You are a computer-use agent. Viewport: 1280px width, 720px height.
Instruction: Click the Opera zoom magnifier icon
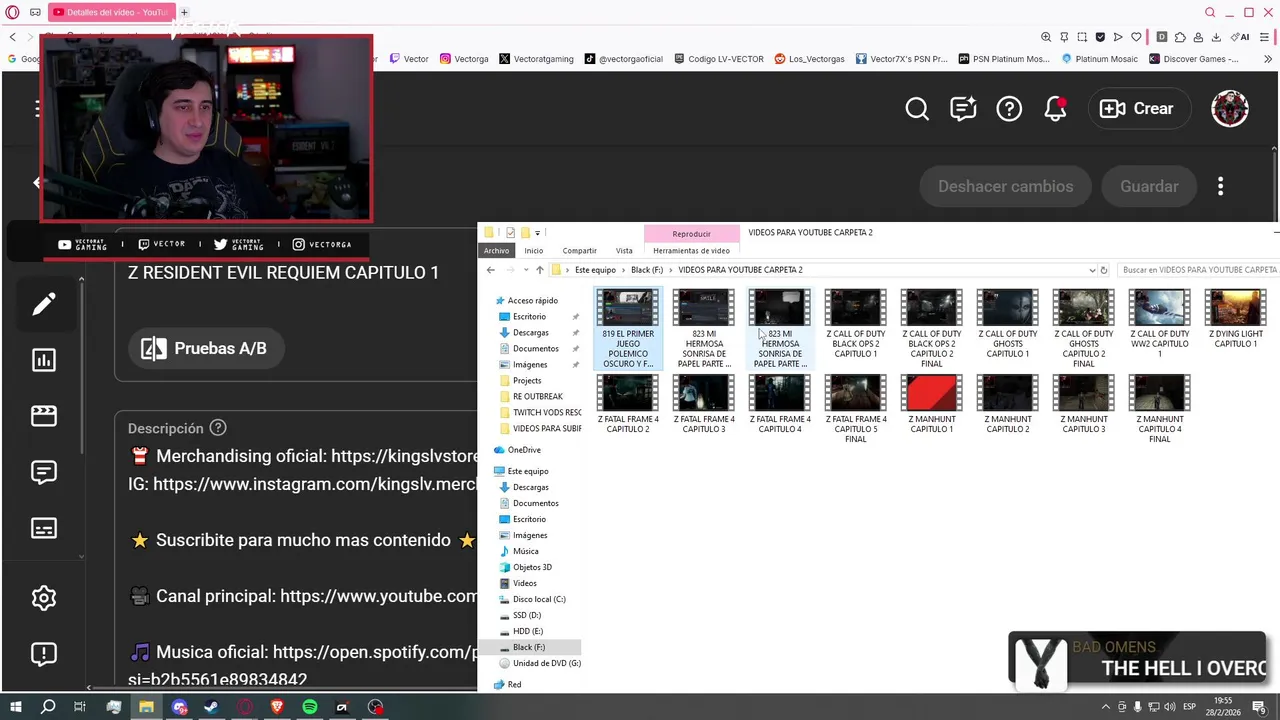(x=1046, y=37)
